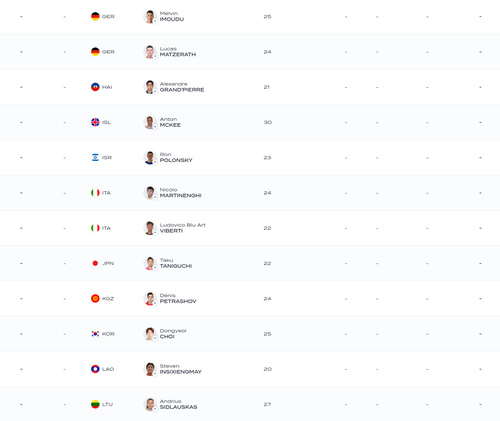
Task: Click the Laos flag icon
Action: 95,369
